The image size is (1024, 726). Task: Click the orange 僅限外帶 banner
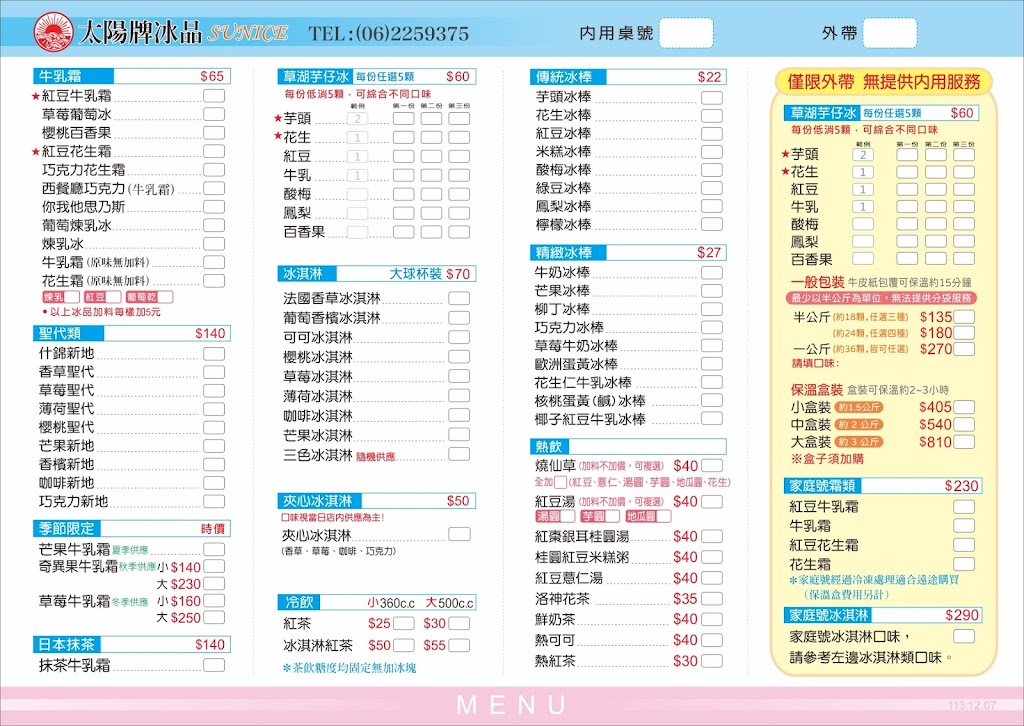(x=885, y=82)
